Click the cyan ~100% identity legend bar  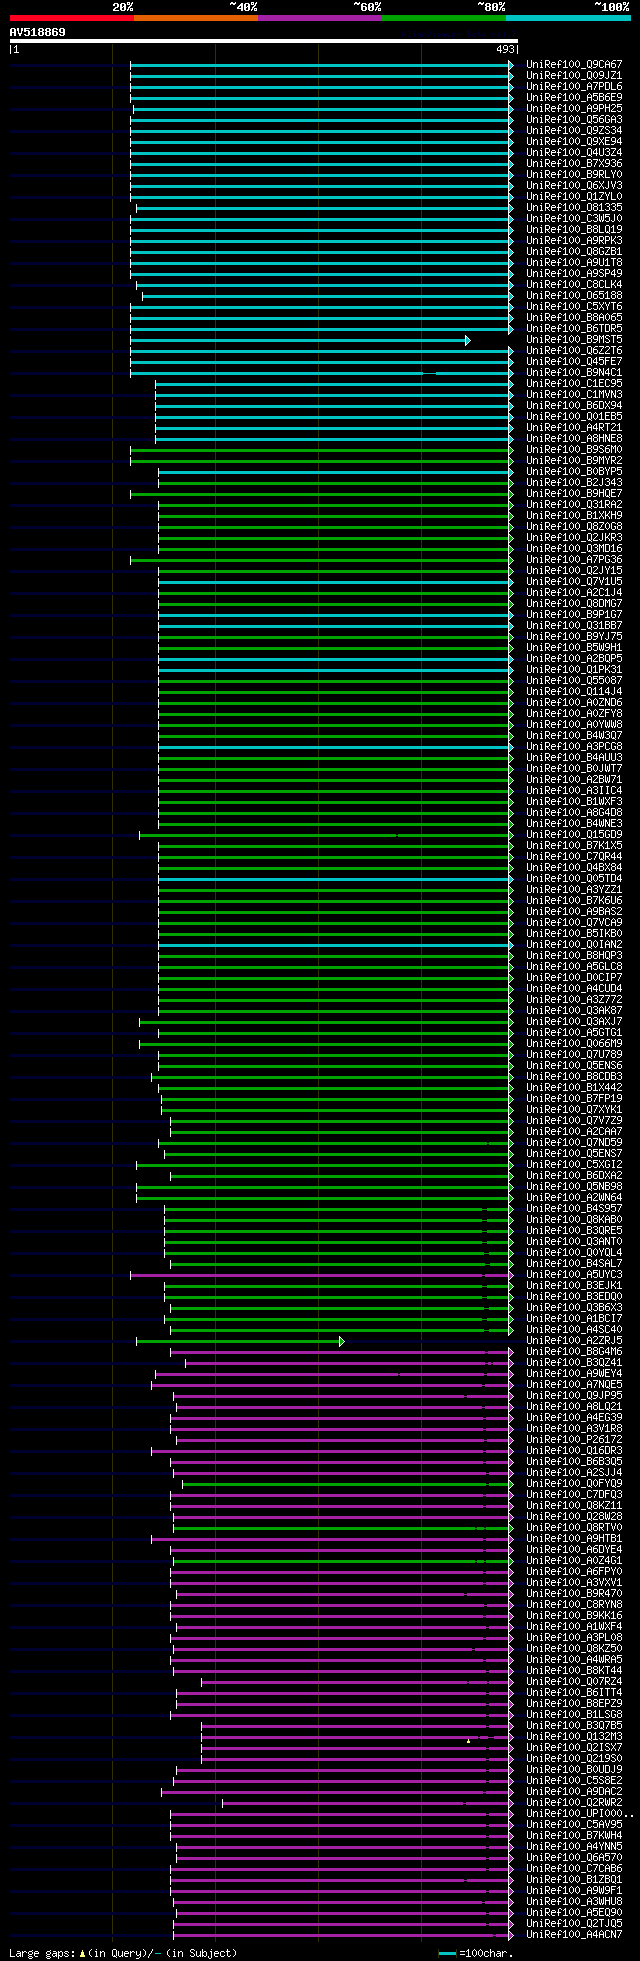tap(568, 18)
